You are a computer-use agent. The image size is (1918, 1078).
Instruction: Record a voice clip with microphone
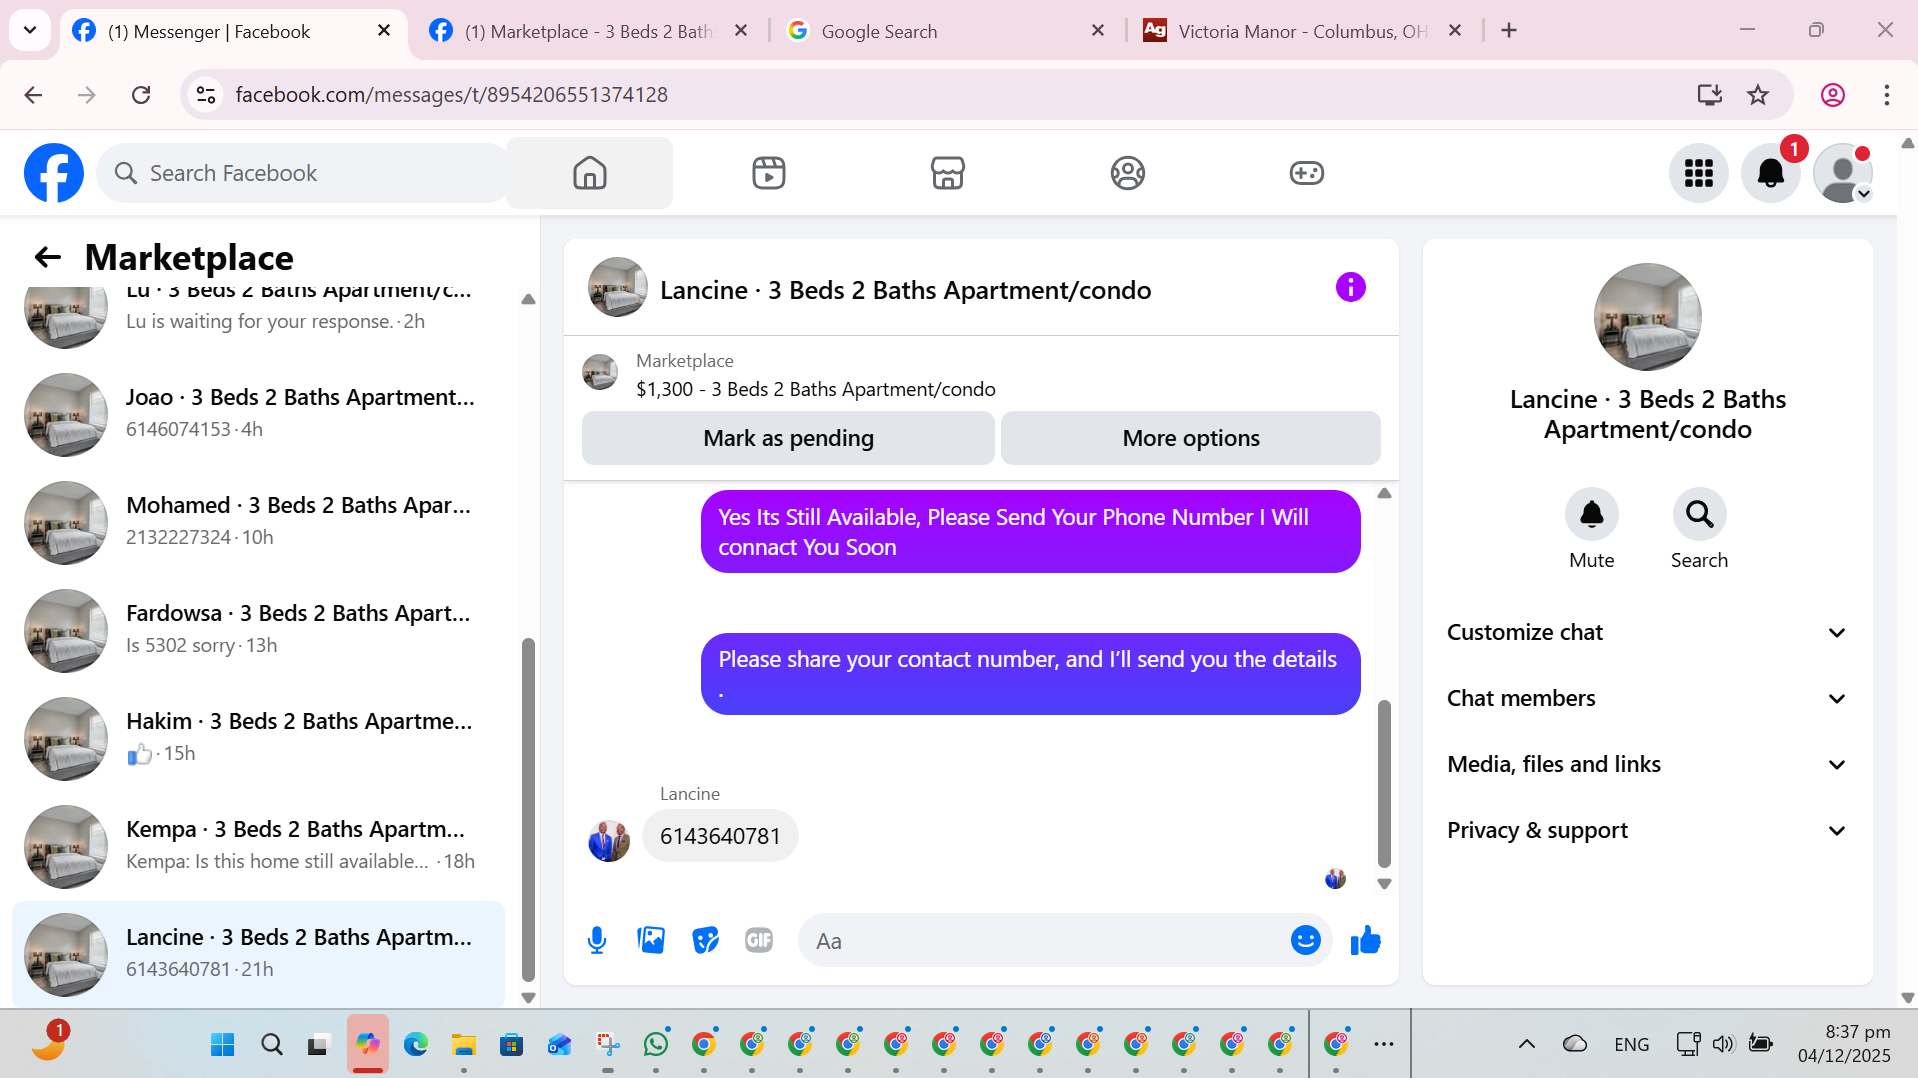597,940
